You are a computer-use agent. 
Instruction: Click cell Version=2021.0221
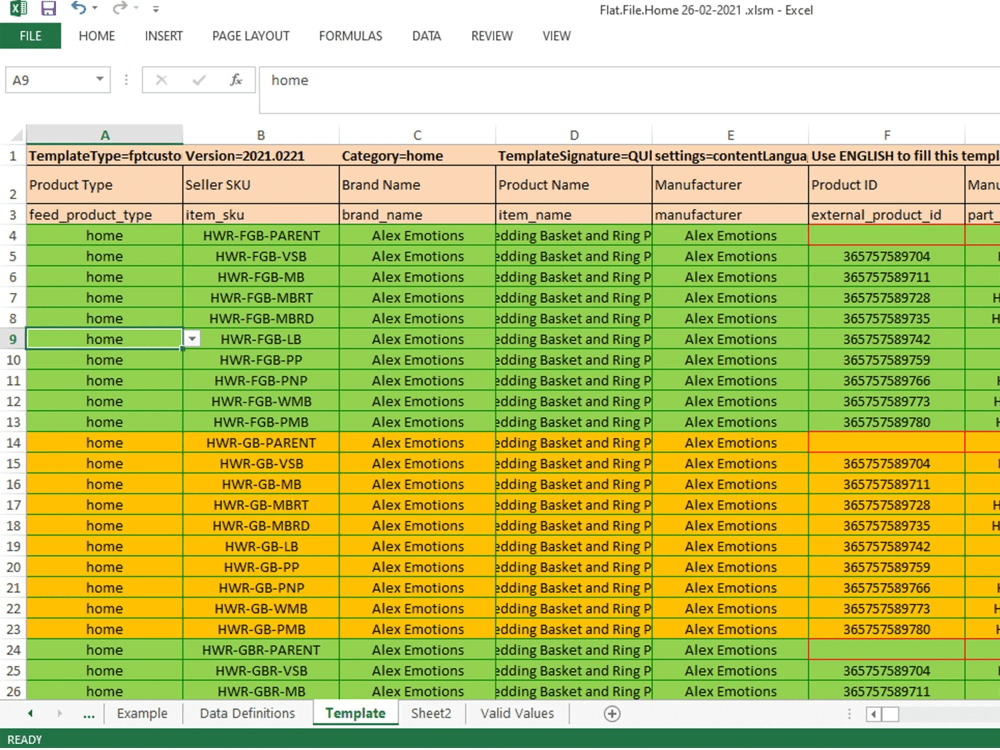point(261,156)
